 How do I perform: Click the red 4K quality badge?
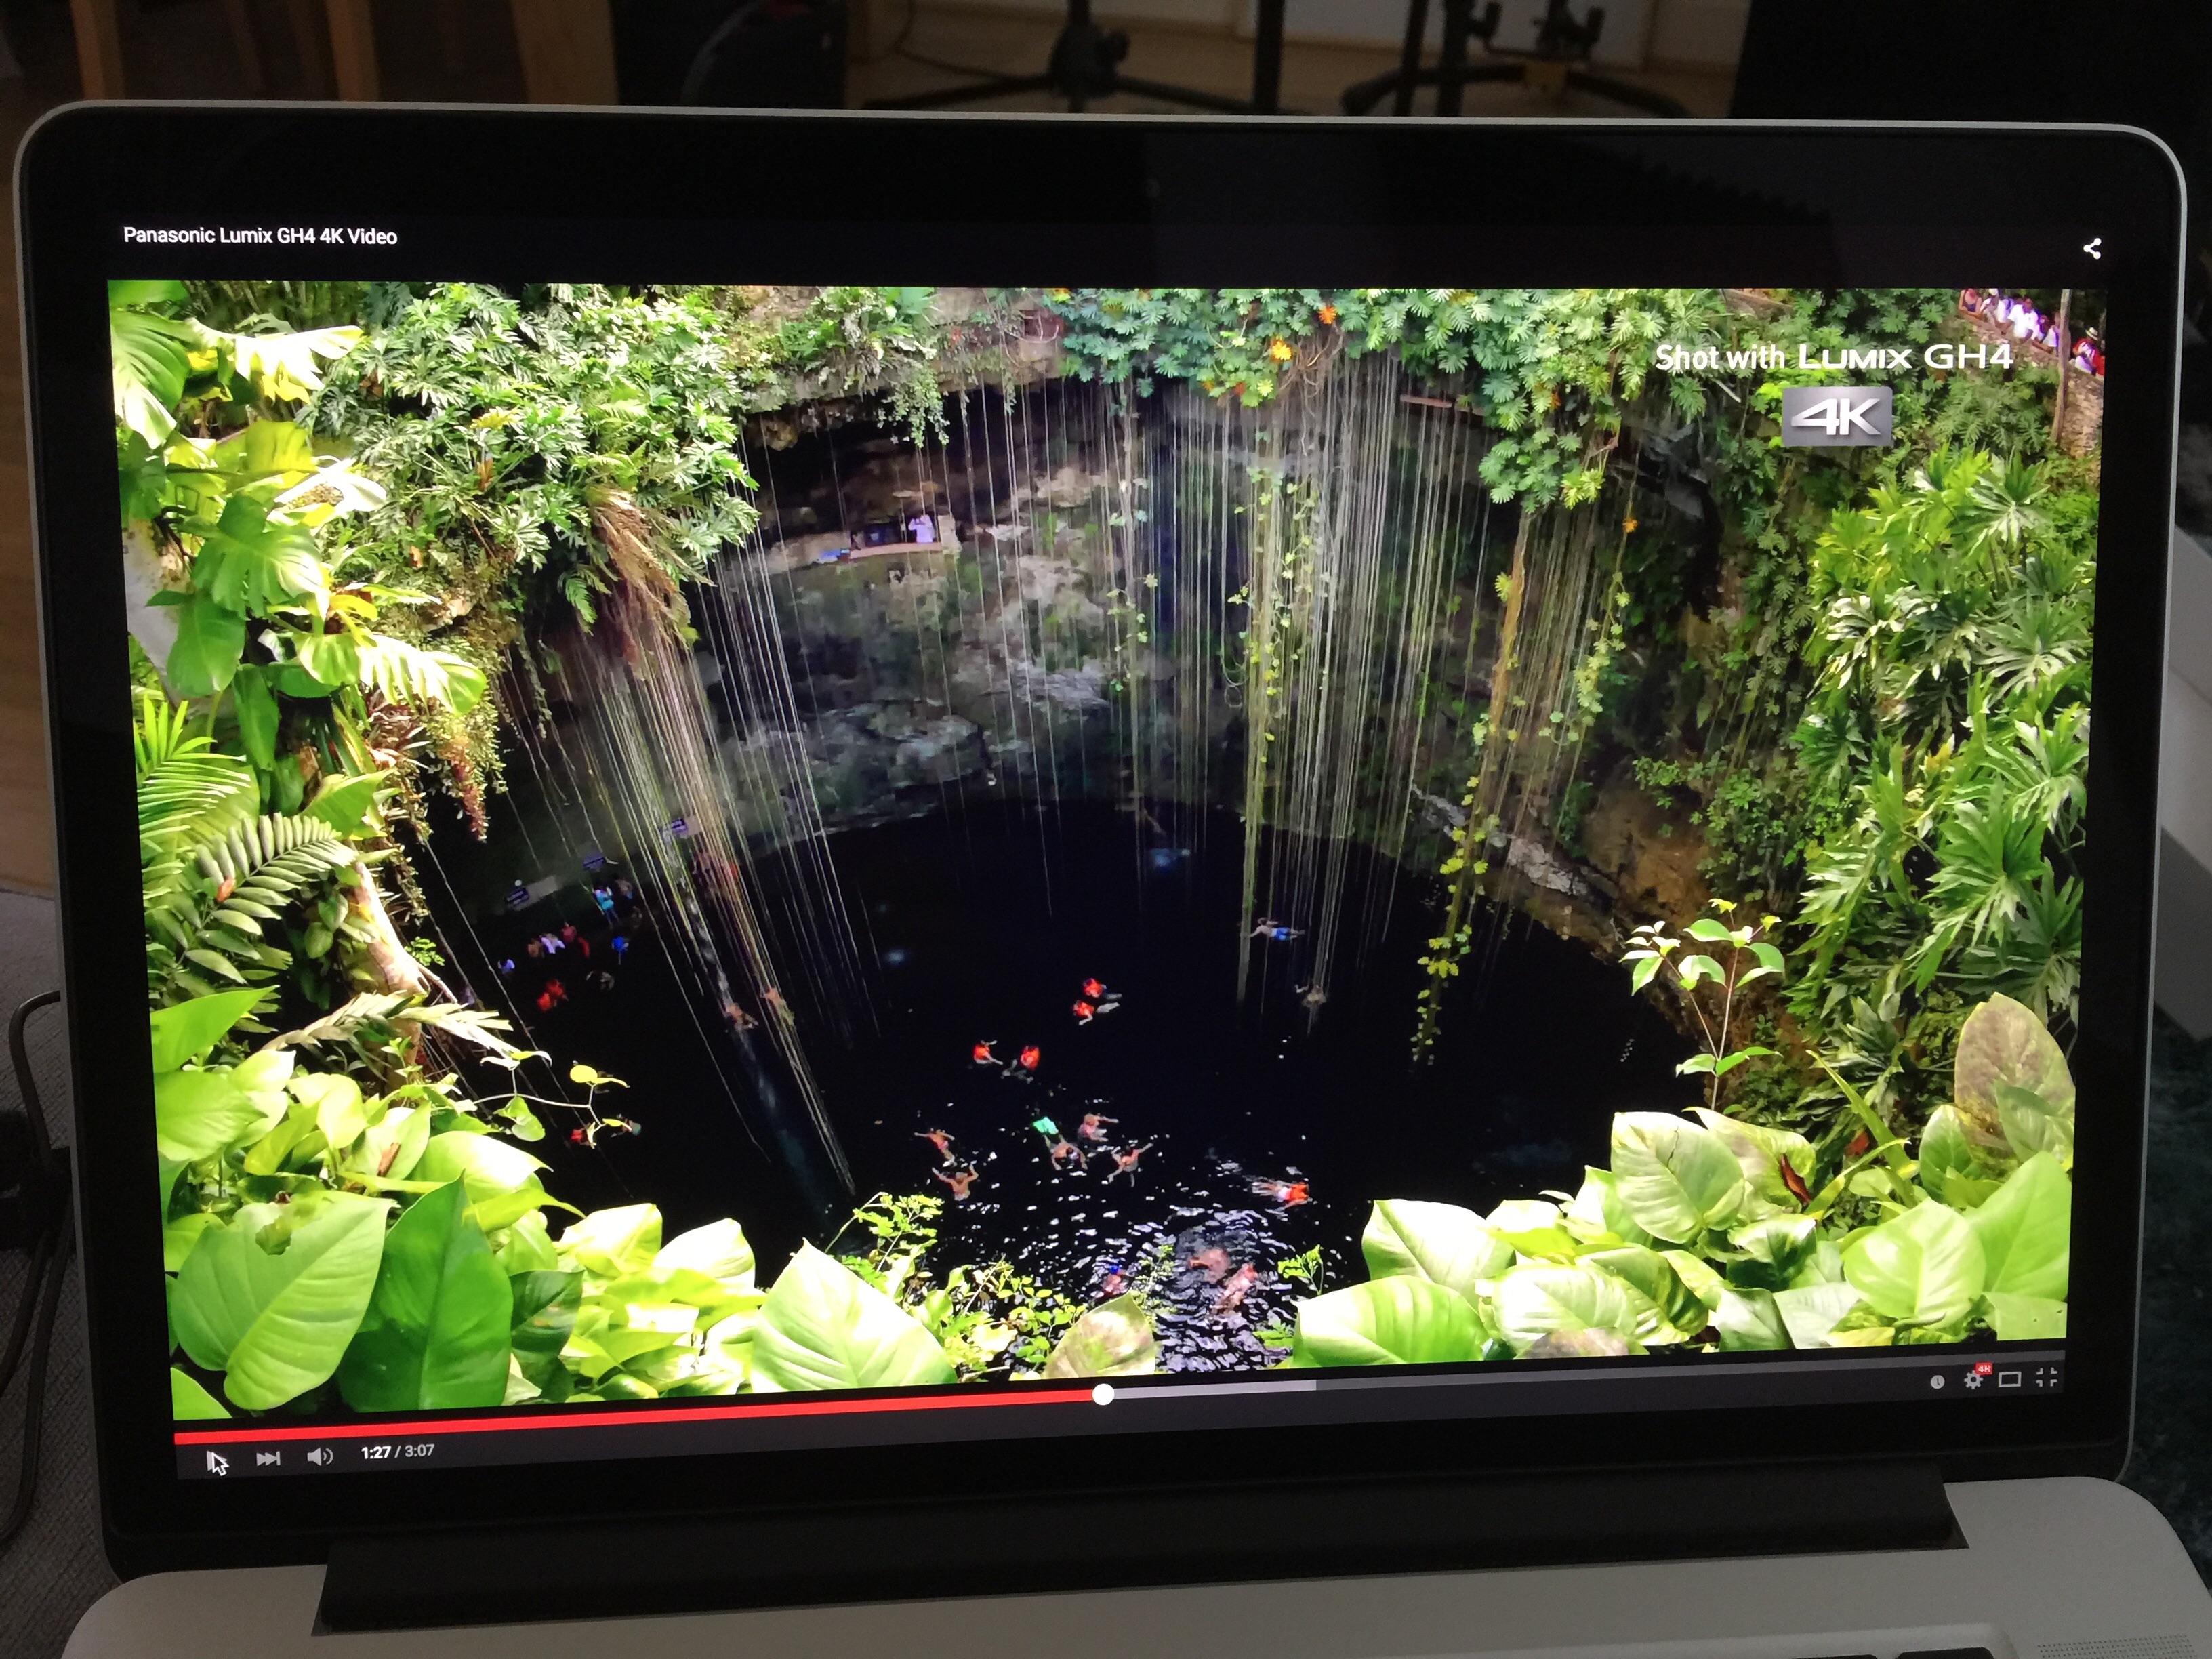coord(1984,1368)
